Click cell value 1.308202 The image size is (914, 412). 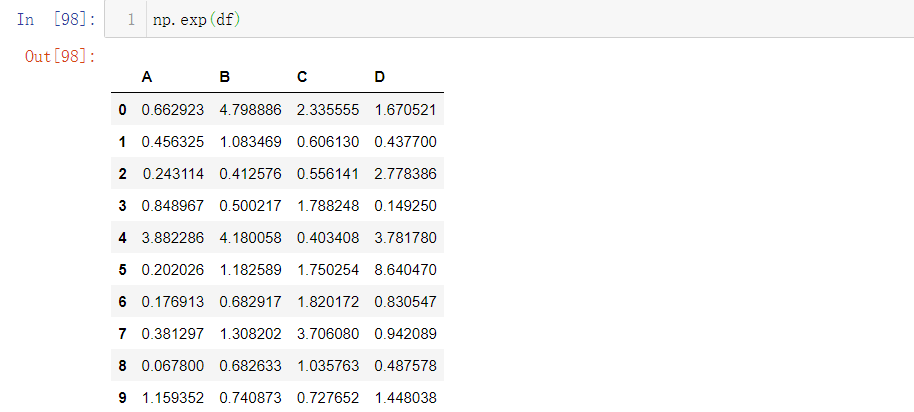tap(251, 334)
